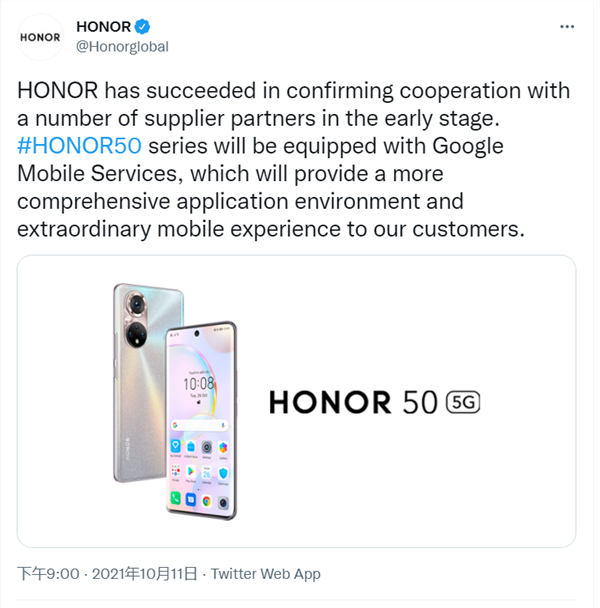Click the Calendar app icon on phone

point(206,470)
